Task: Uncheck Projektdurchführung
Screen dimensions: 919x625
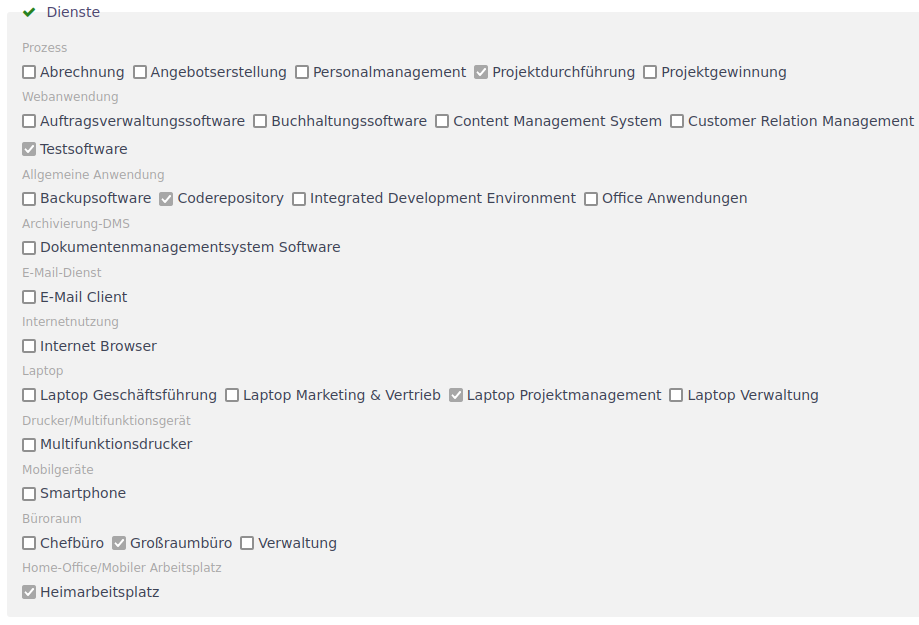Action: [481, 72]
